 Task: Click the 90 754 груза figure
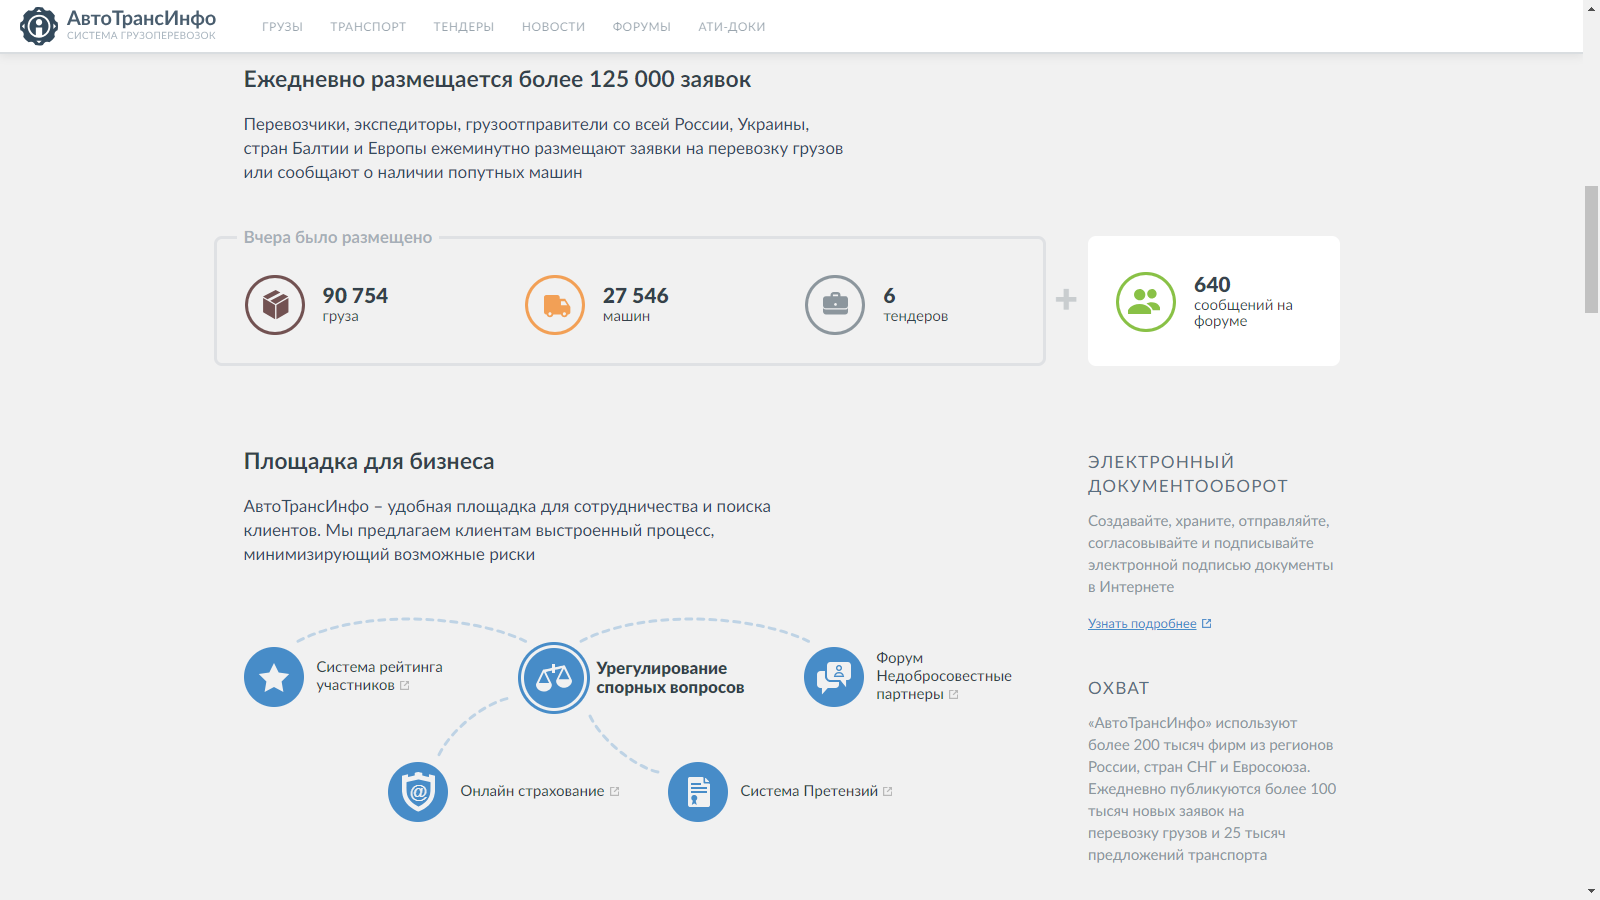355,305
